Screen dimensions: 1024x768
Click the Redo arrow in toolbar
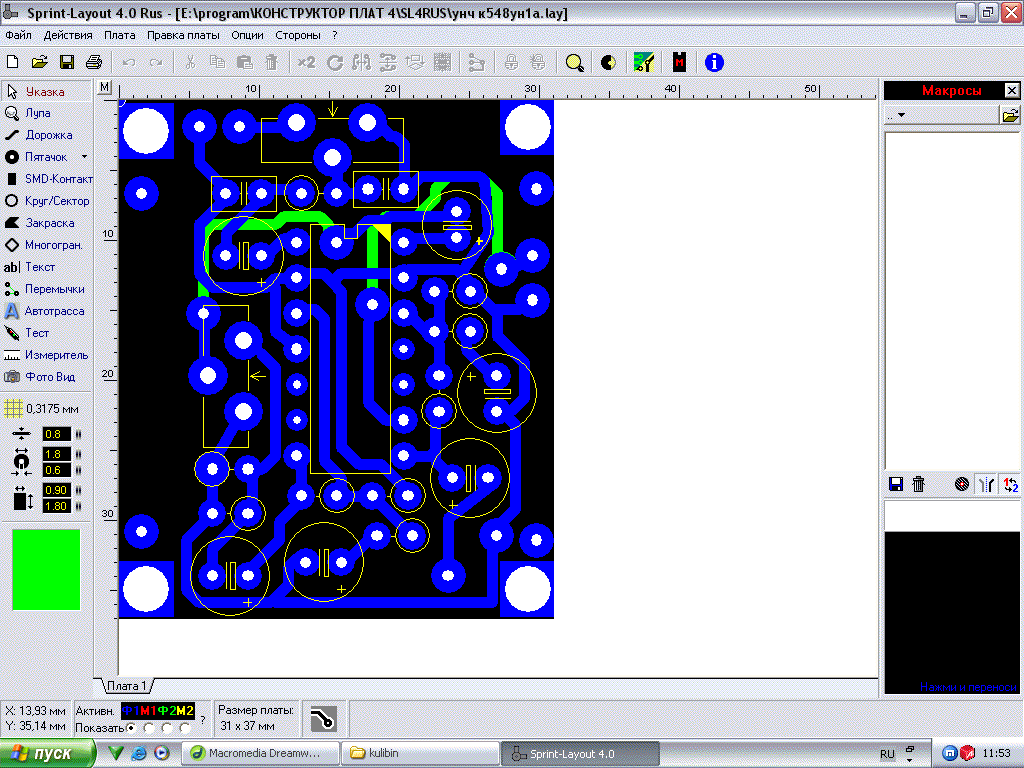[x=156, y=63]
